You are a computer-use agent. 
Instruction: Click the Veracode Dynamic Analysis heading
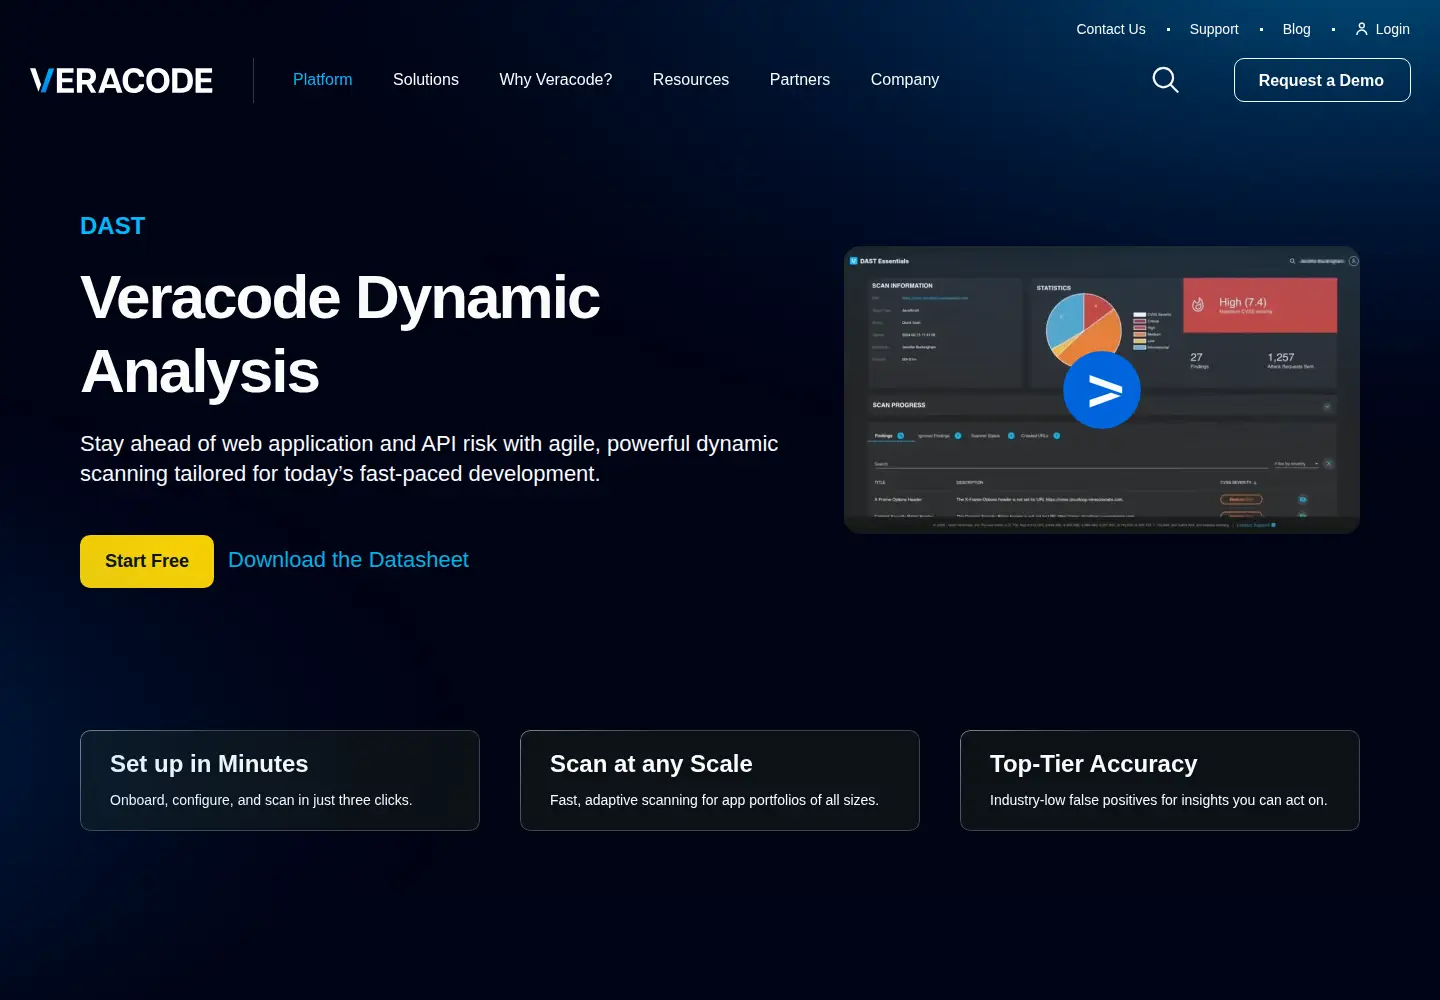pyautogui.click(x=341, y=335)
